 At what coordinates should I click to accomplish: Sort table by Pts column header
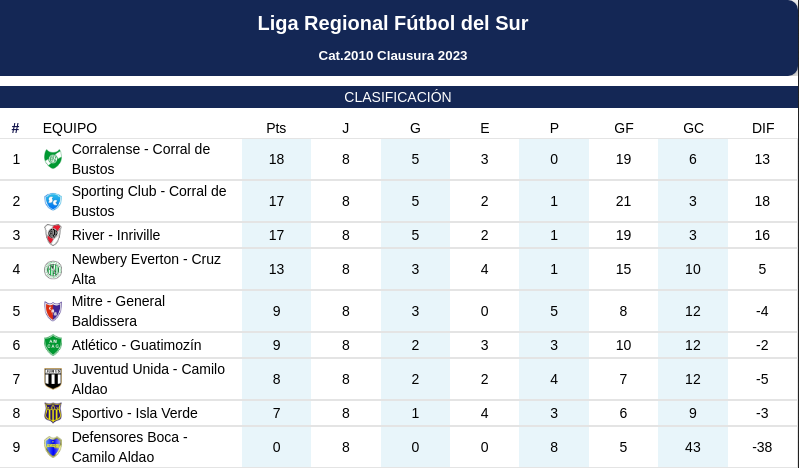point(276,128)
